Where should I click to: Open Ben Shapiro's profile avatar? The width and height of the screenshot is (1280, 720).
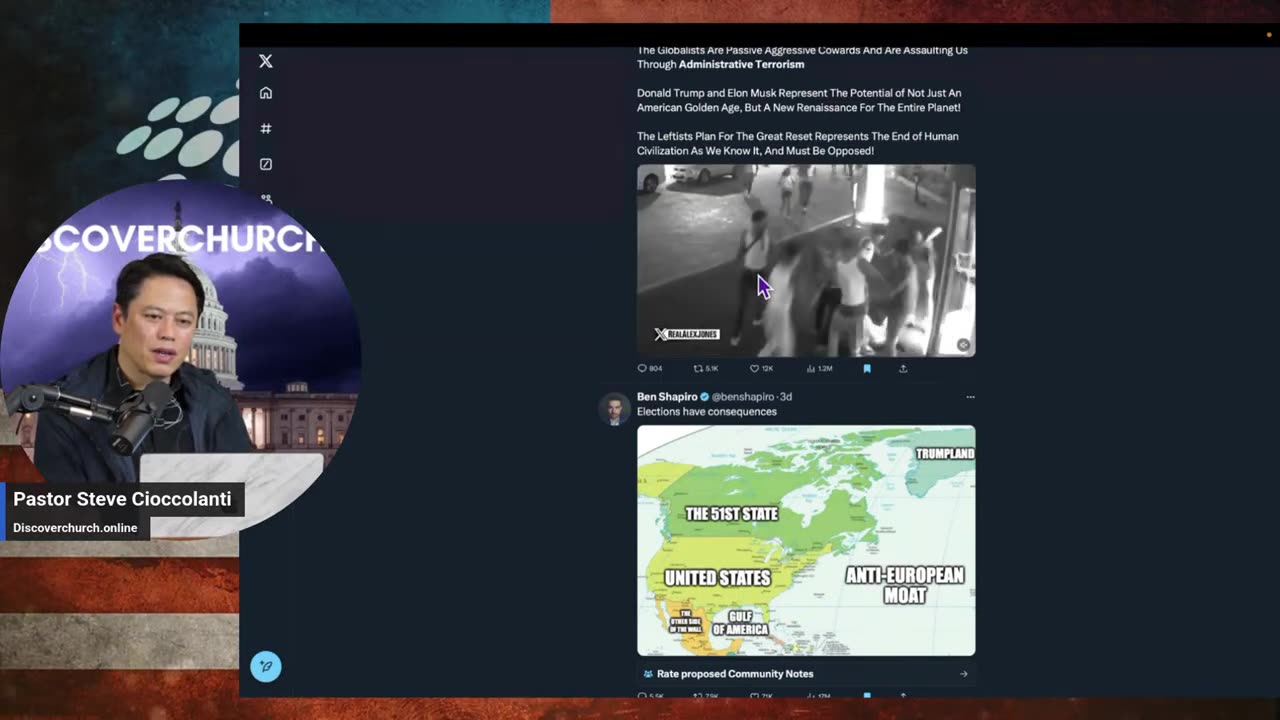(x=614, y=408)
